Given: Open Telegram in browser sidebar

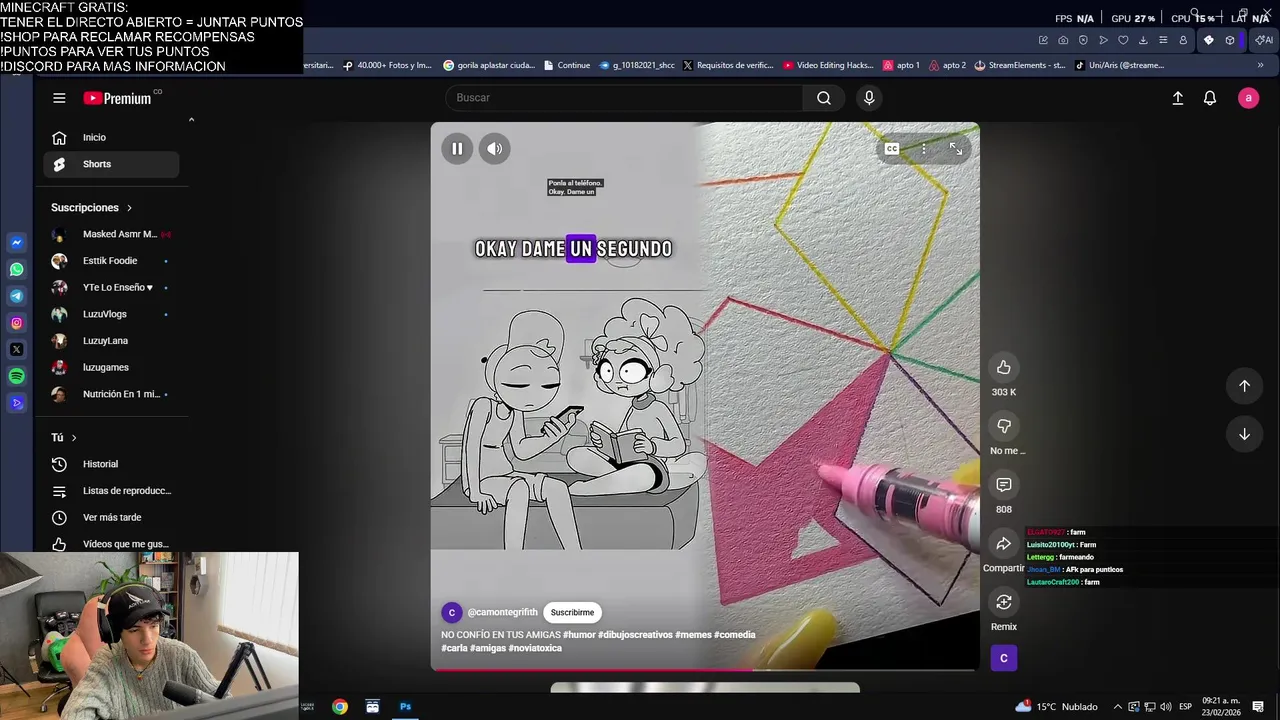Looking at the screenshot, I should [16, 296].
